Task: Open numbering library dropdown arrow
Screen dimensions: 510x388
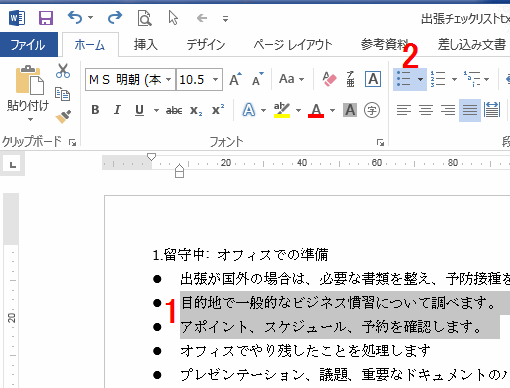Action: click(x=454, y=79)
